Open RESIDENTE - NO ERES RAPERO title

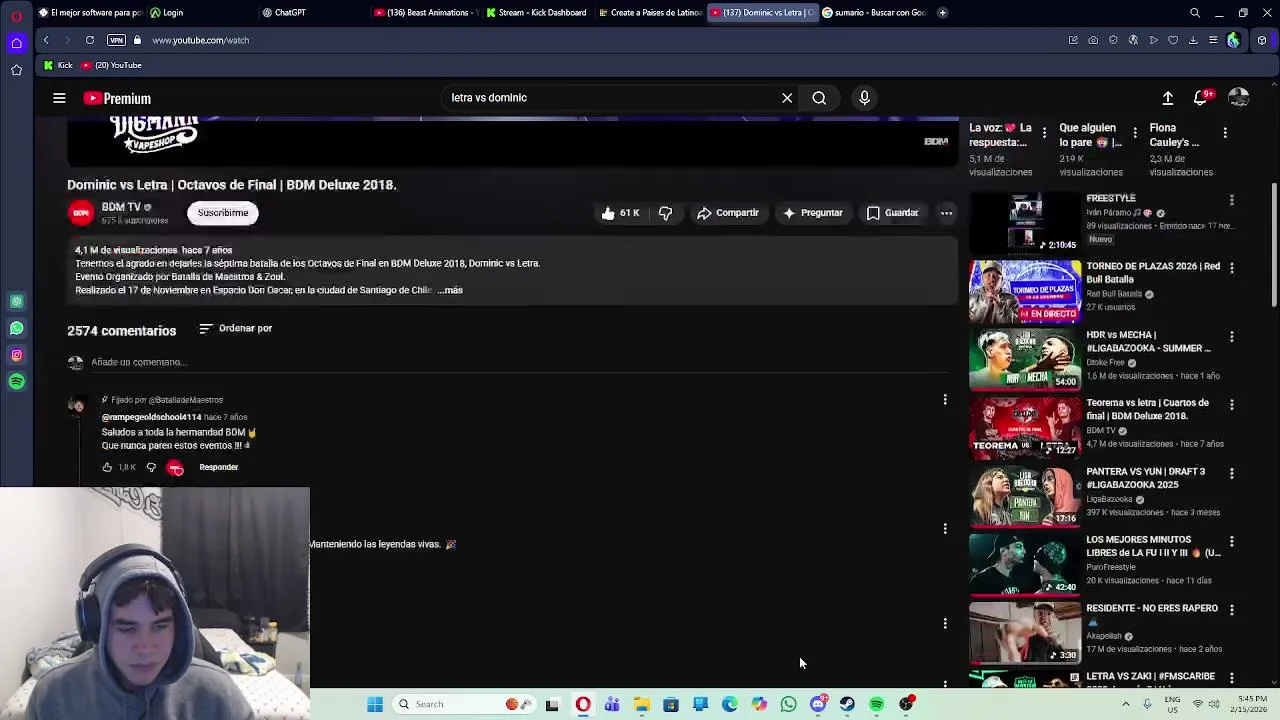pos(1152,608)
